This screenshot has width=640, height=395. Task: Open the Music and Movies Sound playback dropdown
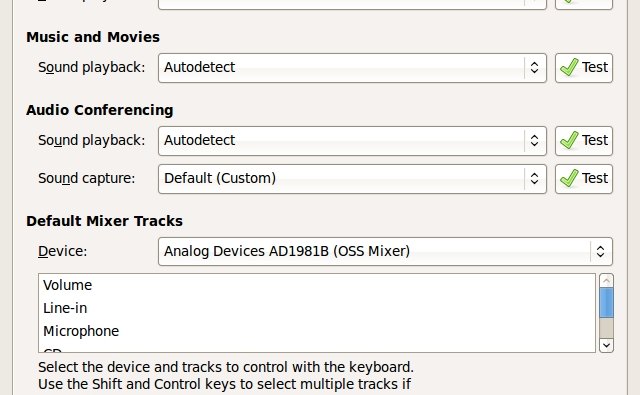pos(352,68)
